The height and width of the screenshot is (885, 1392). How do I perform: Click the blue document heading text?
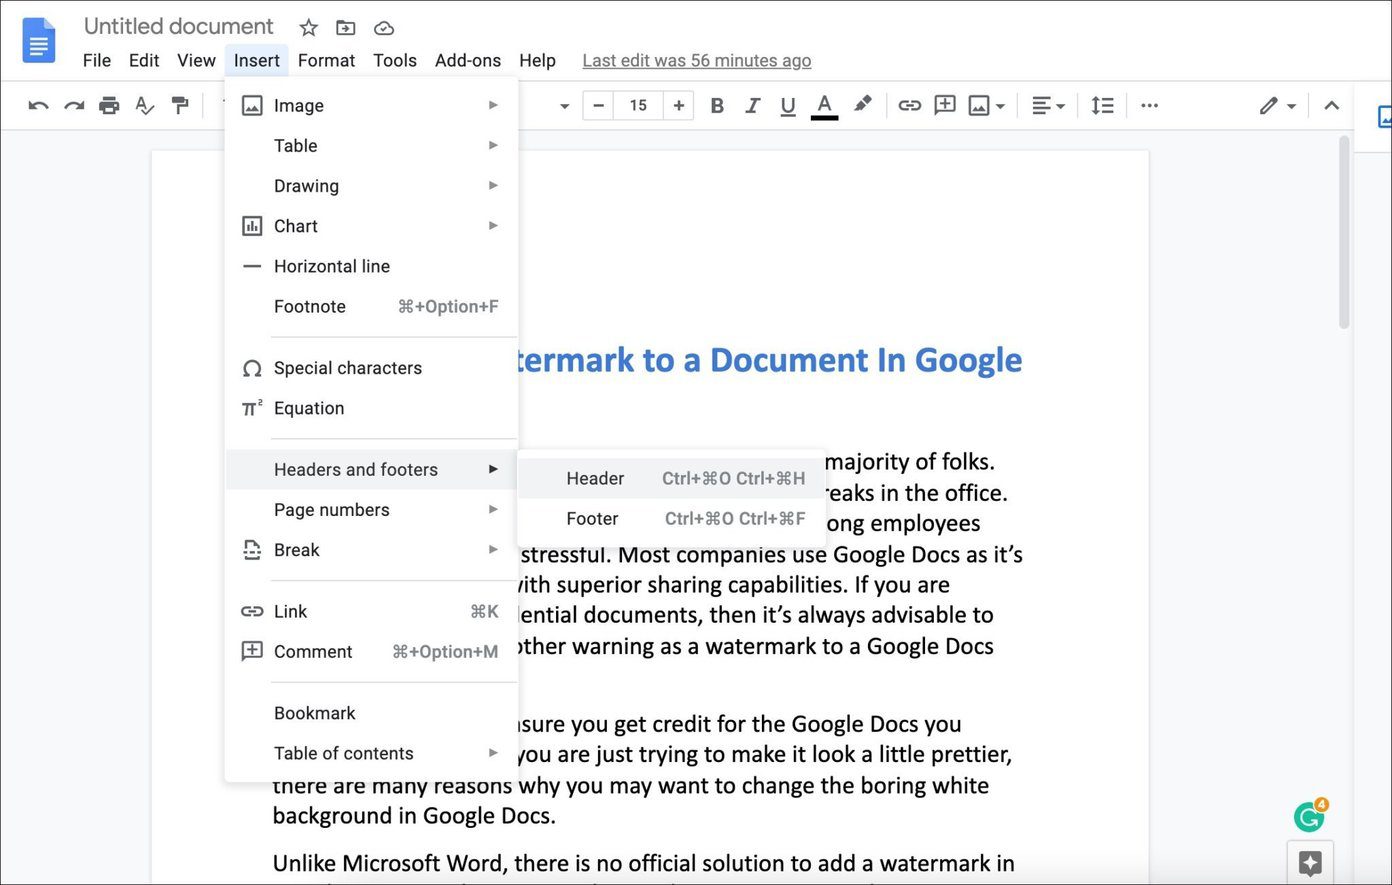coord(768,359)
